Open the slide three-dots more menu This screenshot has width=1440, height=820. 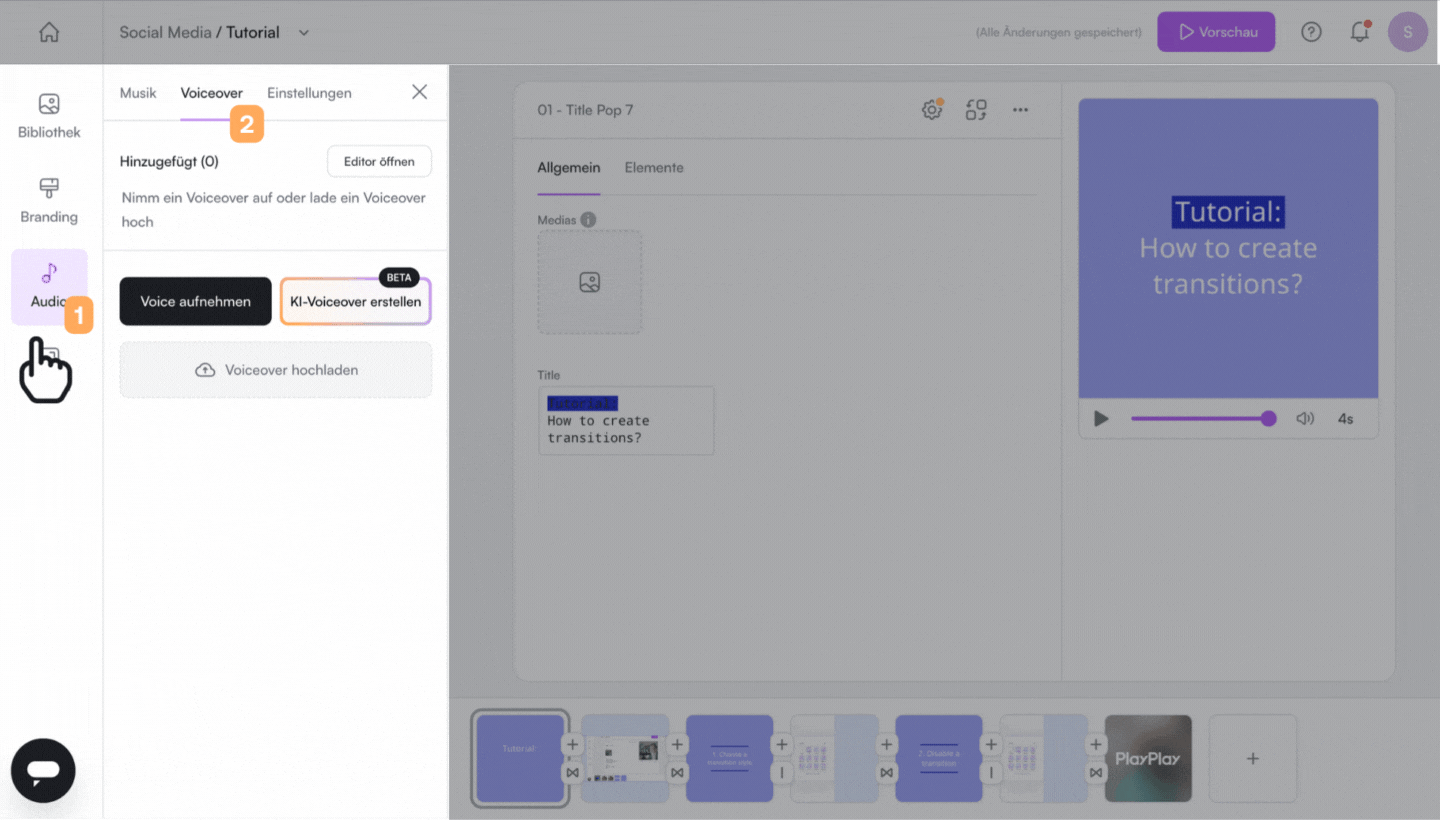[1020, 110]
